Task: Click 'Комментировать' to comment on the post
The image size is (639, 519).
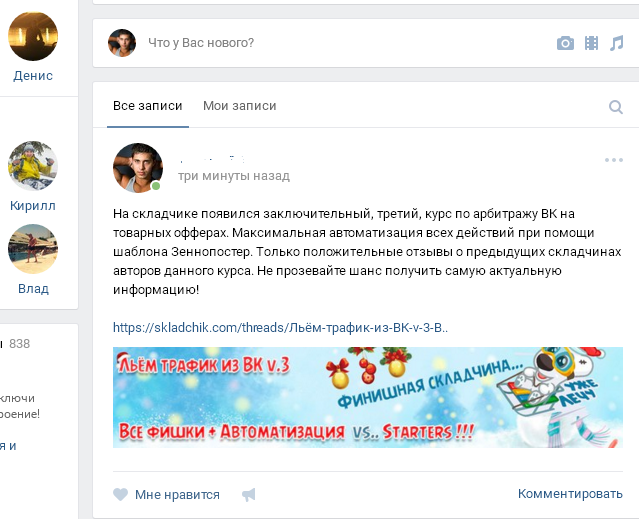Action: pyautogui.click(x=570, y=494)
